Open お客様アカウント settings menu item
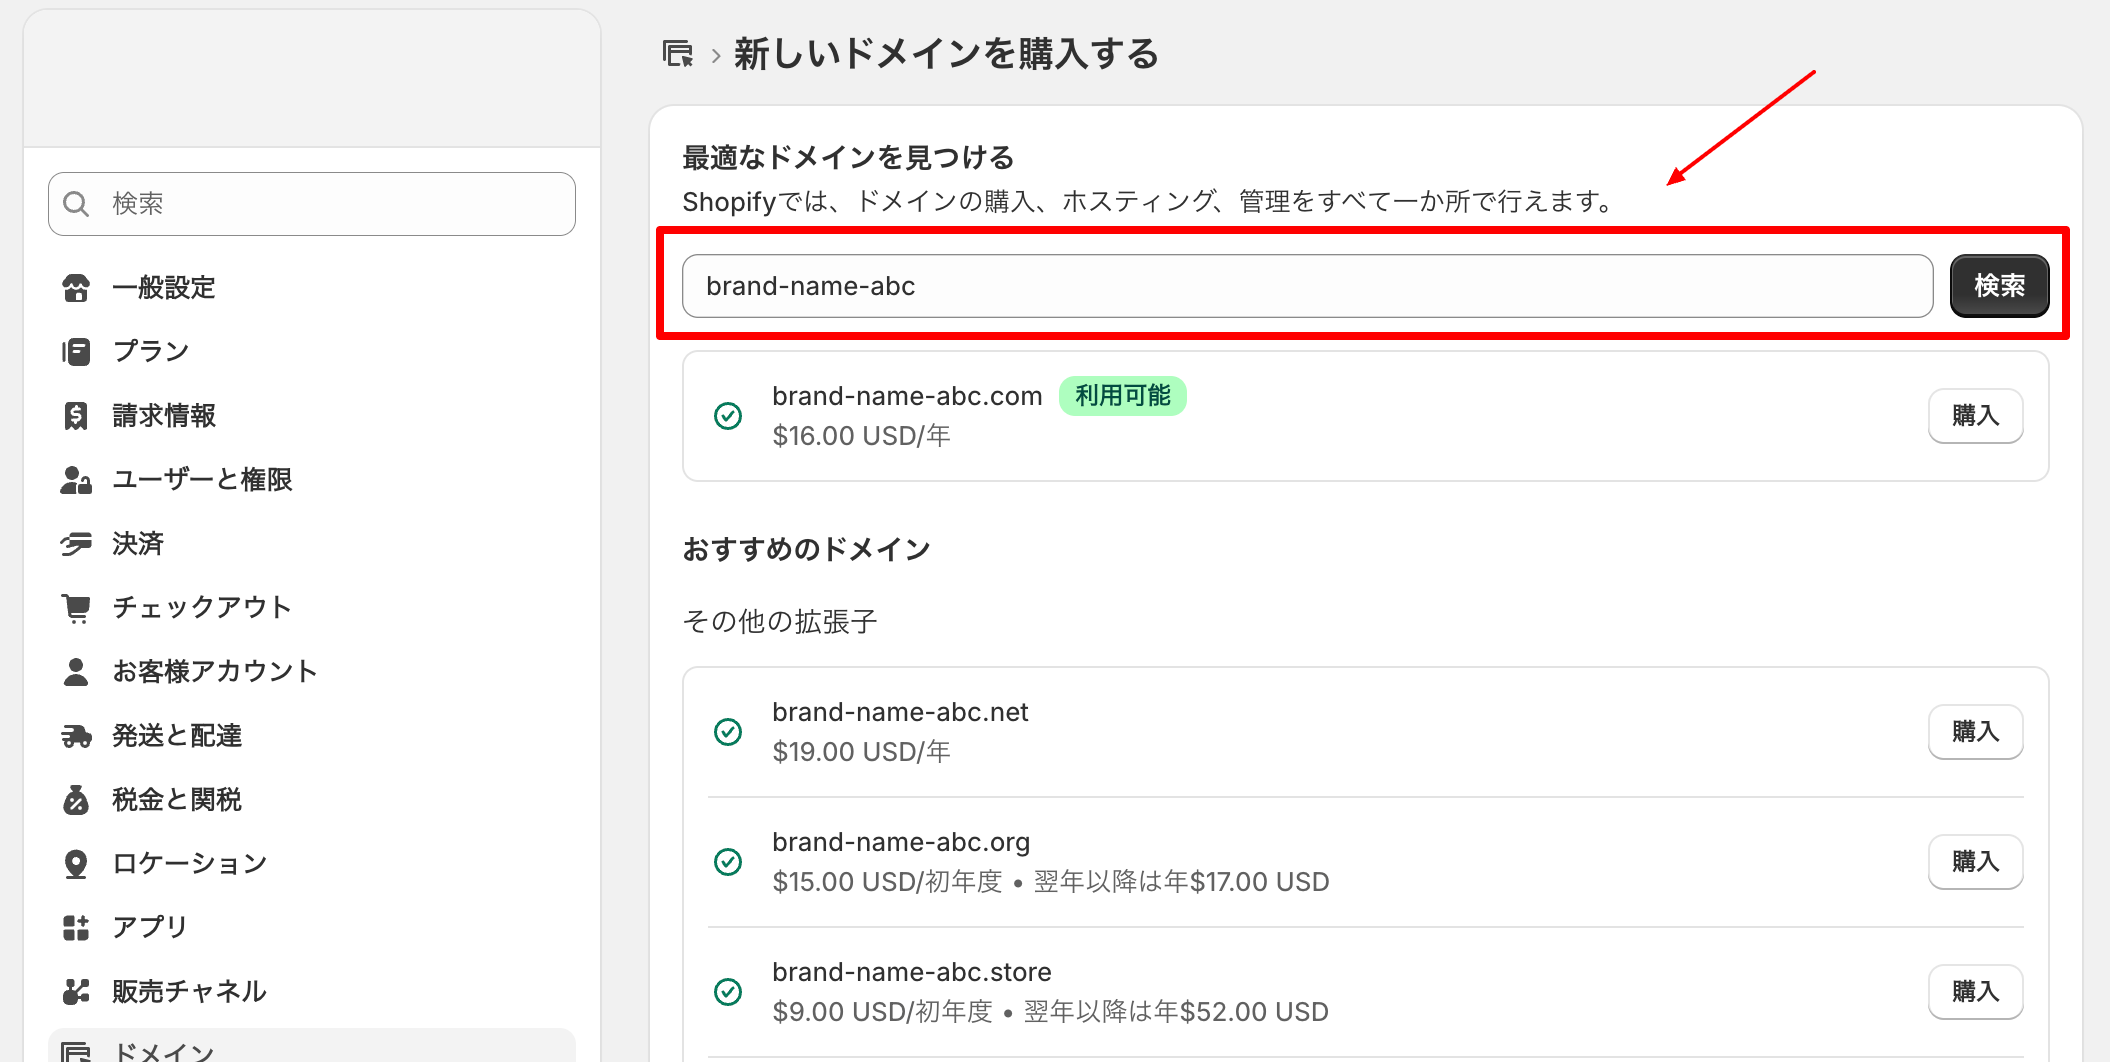2110x1062 pixels. coord(214,672)
